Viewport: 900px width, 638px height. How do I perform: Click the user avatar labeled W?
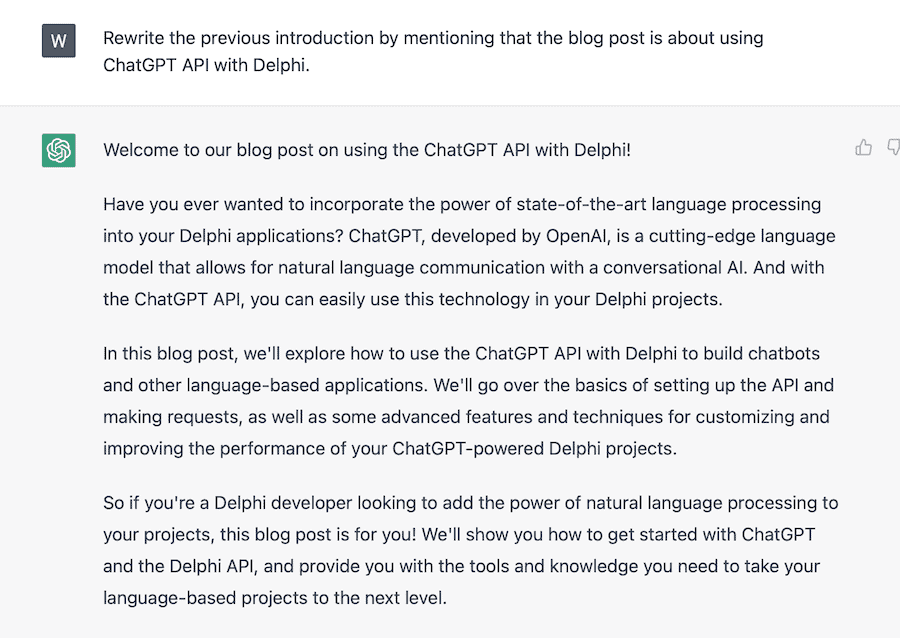pyautogui.click(x=59, y=41)
